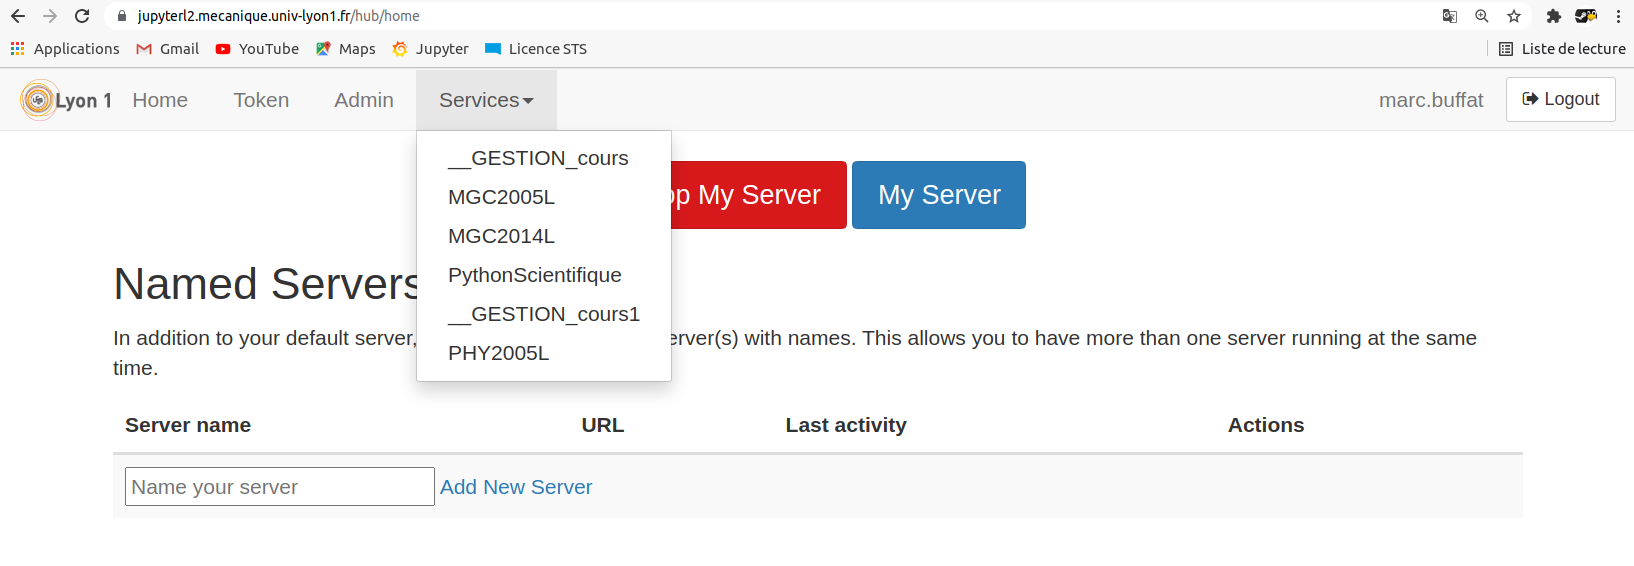Reload the page with the refresh icon

[x=82, y=16]
